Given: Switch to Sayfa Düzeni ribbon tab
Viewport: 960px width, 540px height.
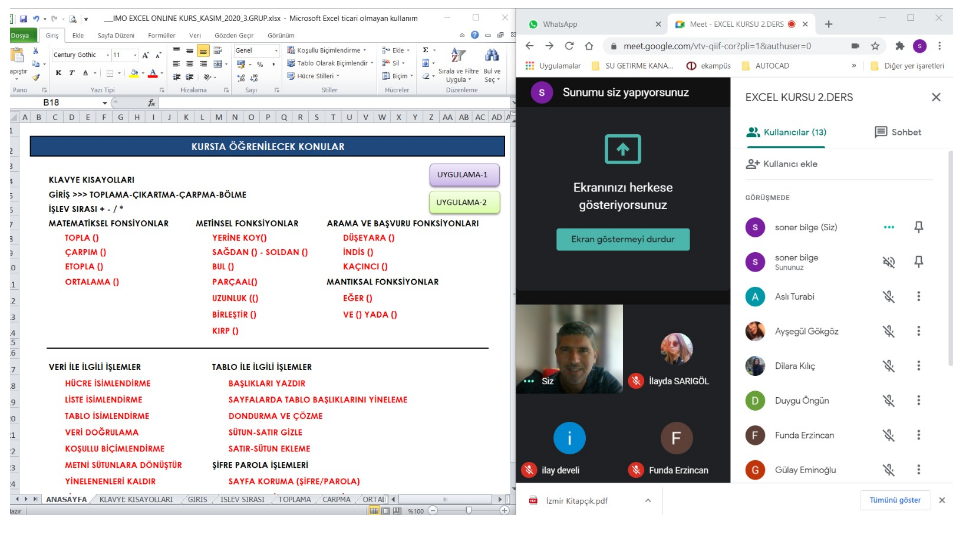Looking at the screenshot, I should [116, 36].
